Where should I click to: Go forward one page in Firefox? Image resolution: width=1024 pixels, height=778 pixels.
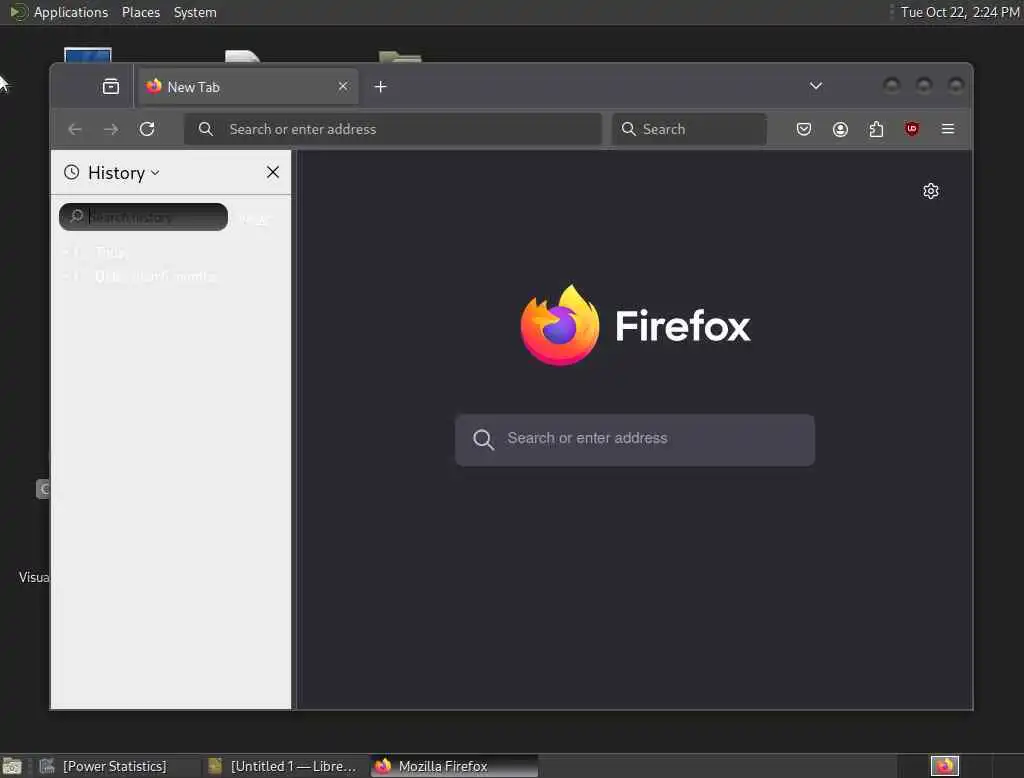111,129
